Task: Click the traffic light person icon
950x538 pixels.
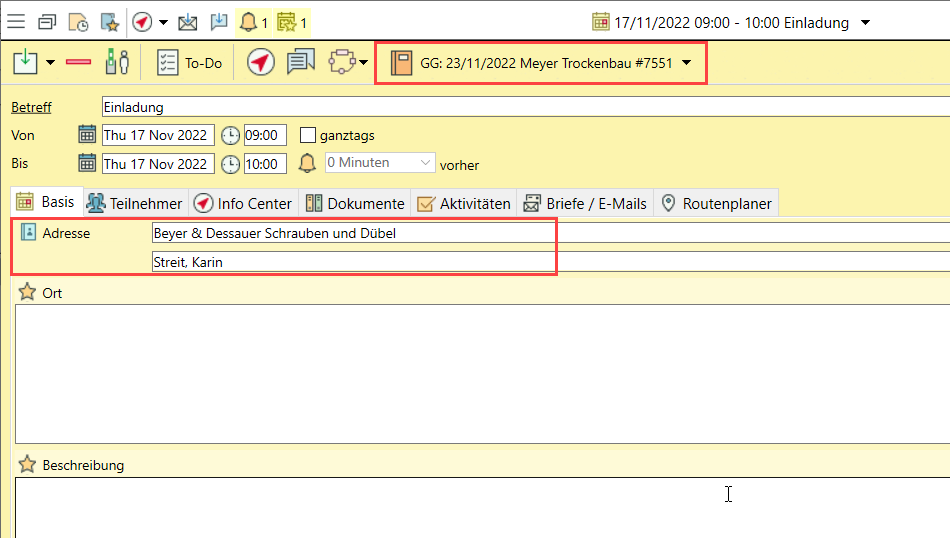Action: (x=117, y=63)
